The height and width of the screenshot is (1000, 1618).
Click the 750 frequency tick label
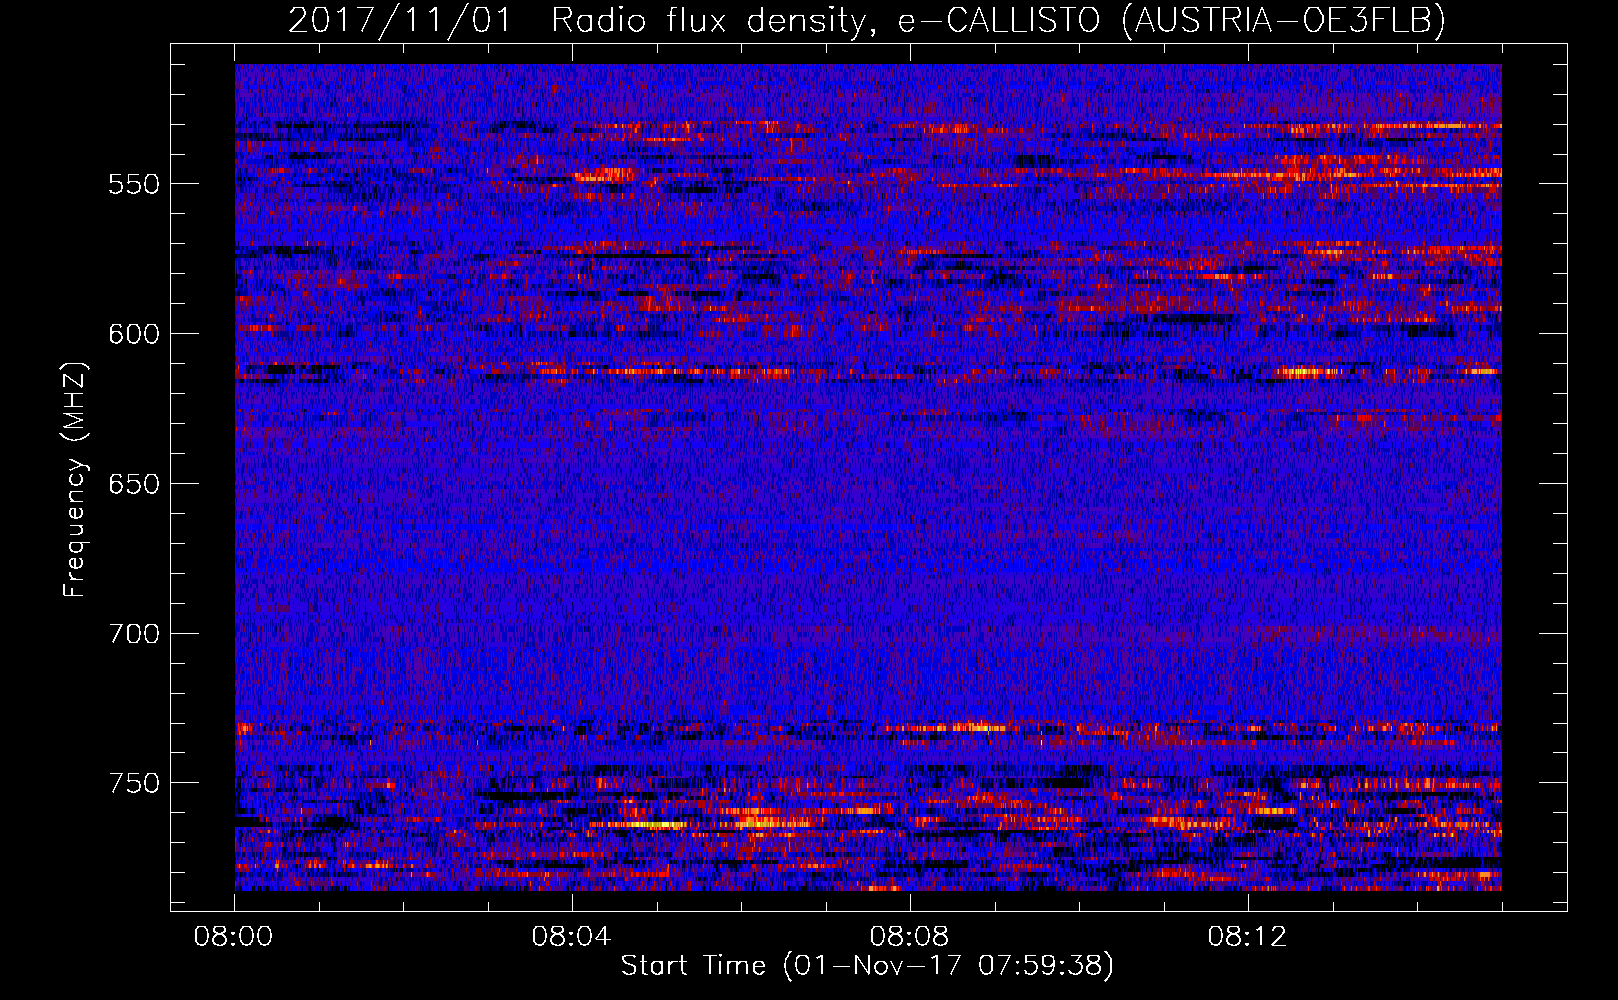pyautogui.click(x=134, y=783)
